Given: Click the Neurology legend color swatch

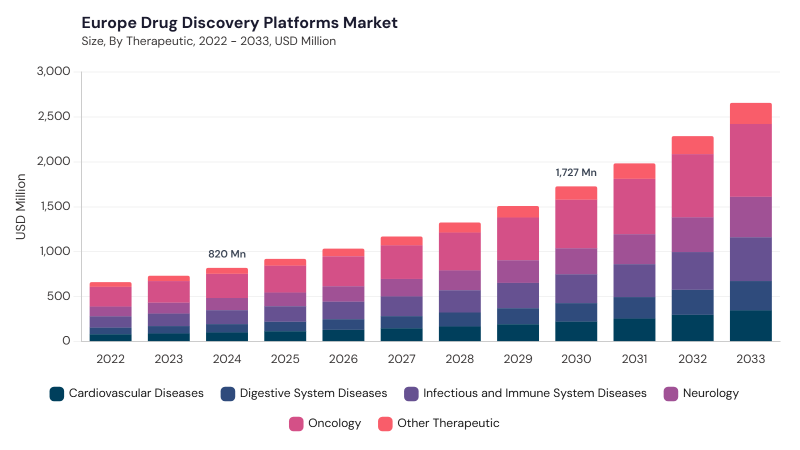Looking at the screenshot, I should tap(670, 394).
